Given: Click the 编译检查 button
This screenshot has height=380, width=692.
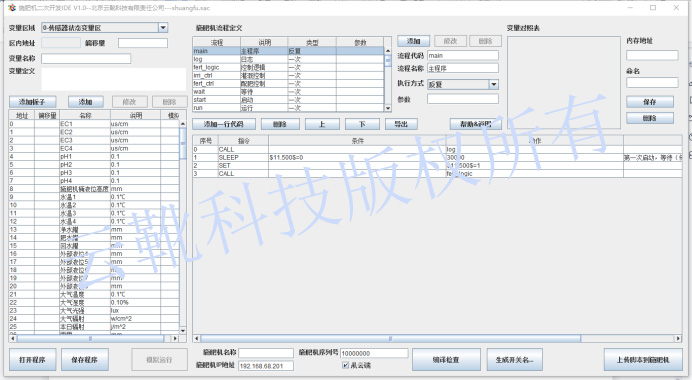Looking at the screenshot, I should [446, 360].
